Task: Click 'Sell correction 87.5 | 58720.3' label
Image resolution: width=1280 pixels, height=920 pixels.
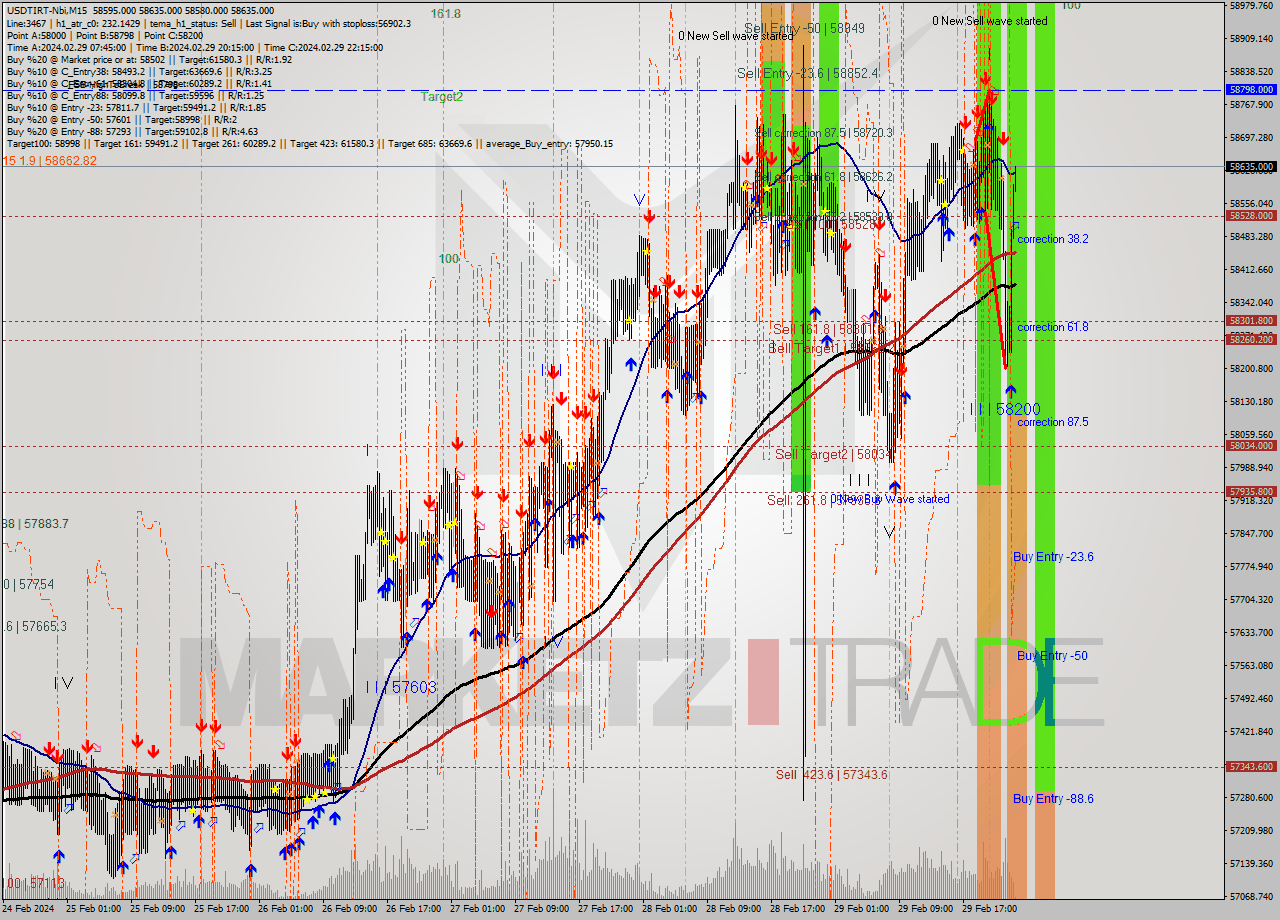Action: (824, 132)
